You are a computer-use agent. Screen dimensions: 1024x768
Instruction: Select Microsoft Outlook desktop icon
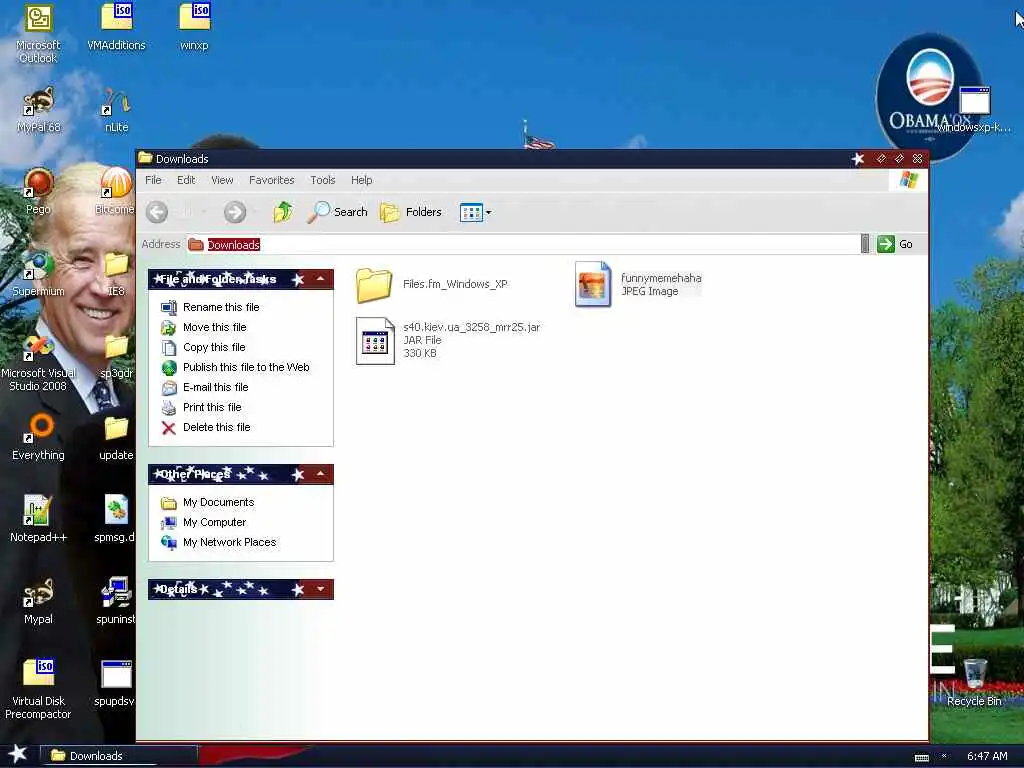pos(38,34)
